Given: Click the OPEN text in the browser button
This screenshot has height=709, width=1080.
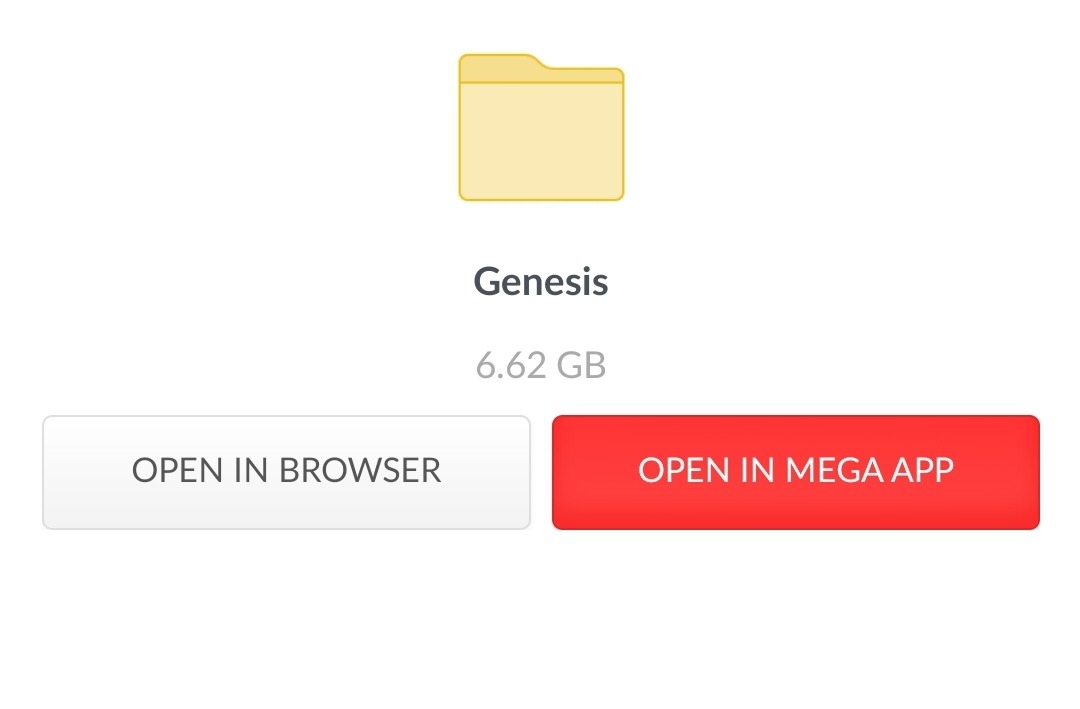Looking at the screenshot, I should (177, 471).
